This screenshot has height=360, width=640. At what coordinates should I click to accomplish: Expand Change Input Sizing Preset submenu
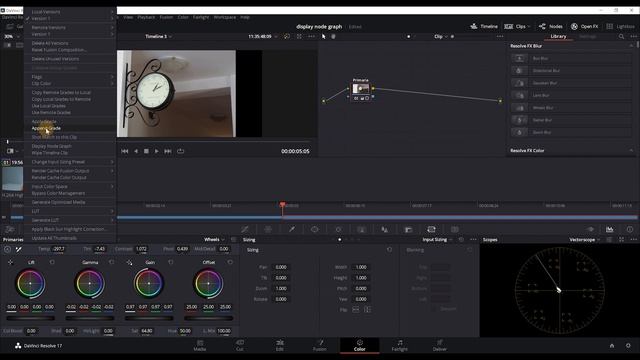[70, 162]
